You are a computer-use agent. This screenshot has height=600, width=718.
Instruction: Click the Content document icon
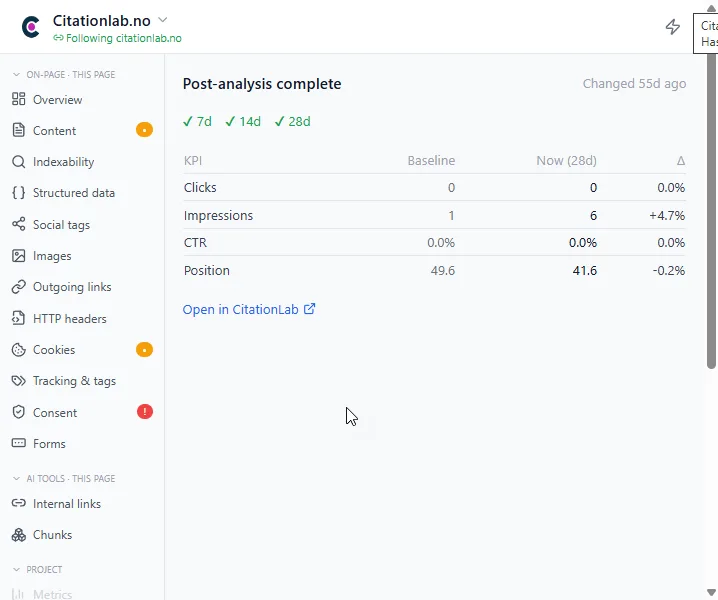click(18, 130)
